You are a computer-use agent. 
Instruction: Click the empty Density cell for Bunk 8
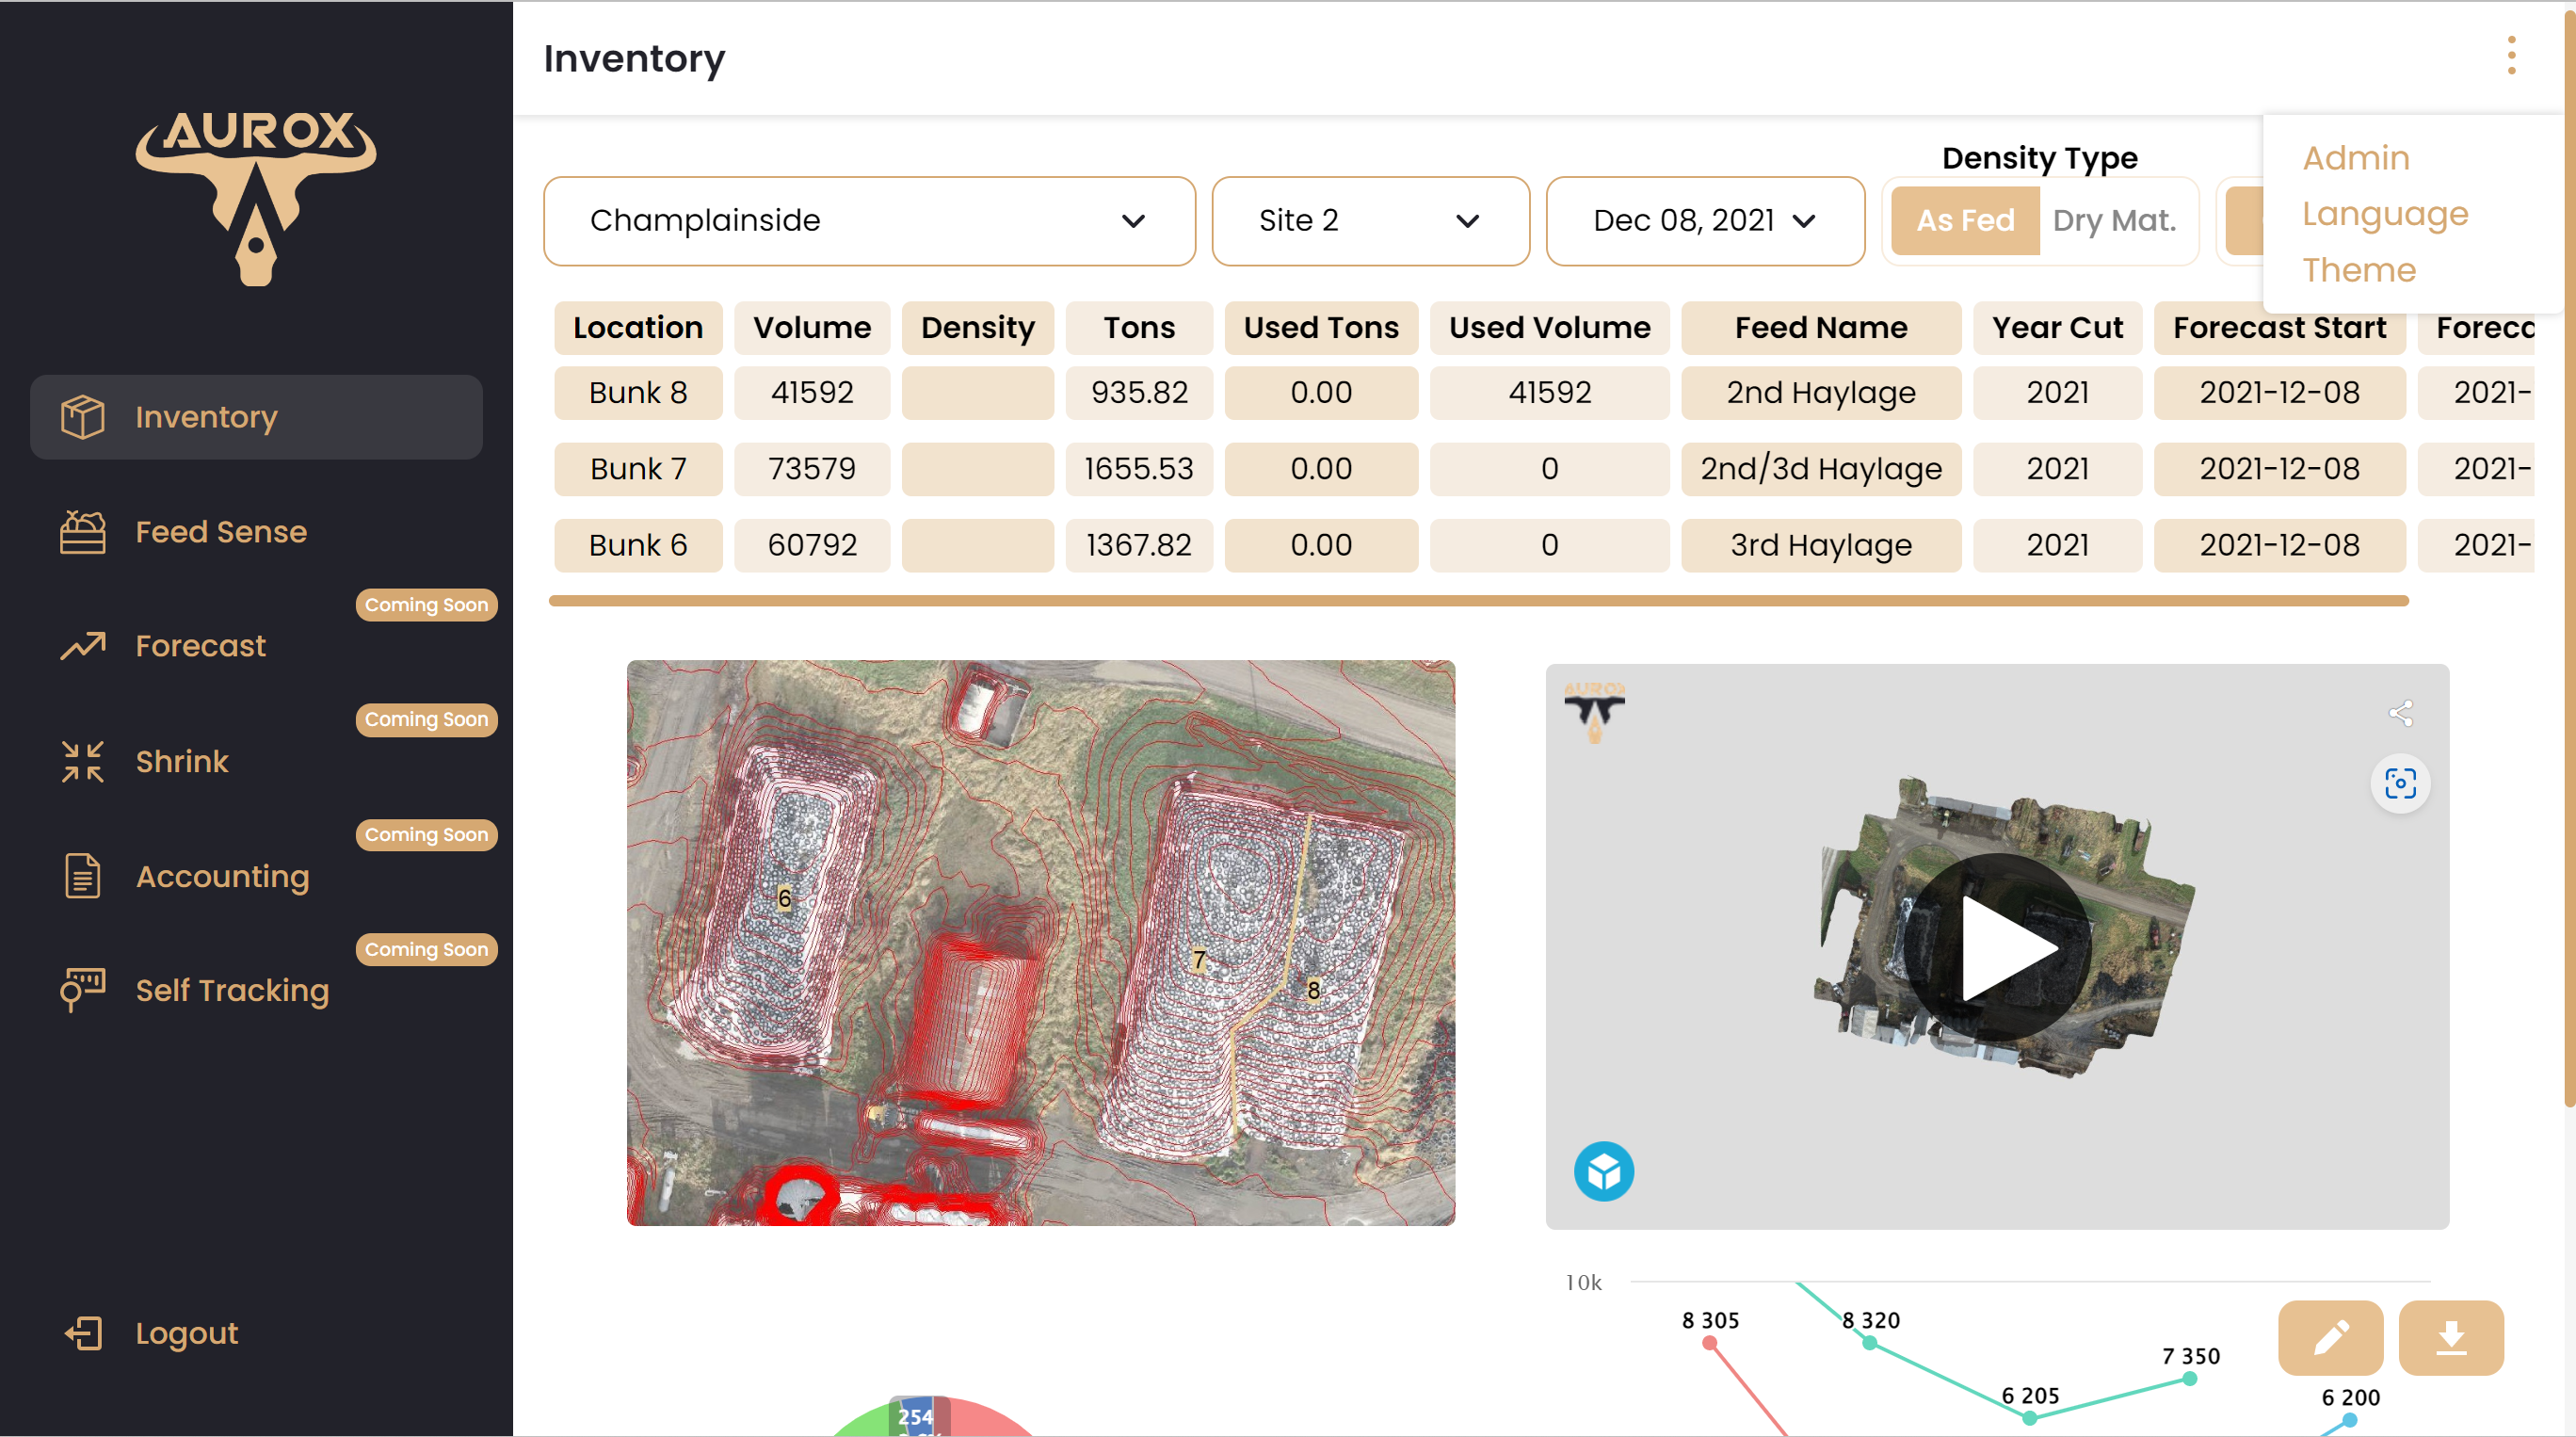[x=977, y=393]
